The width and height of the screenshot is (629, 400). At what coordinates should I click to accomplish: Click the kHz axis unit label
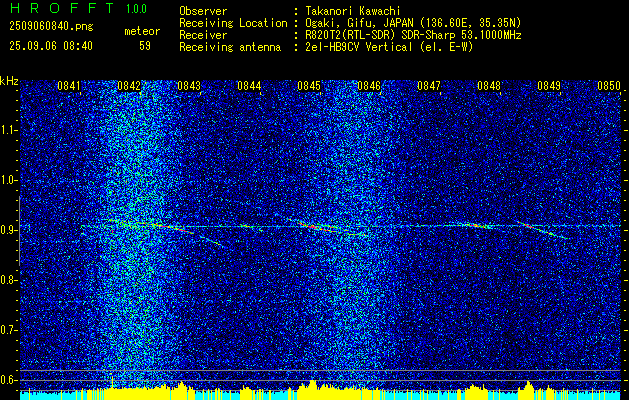(9, 81)
